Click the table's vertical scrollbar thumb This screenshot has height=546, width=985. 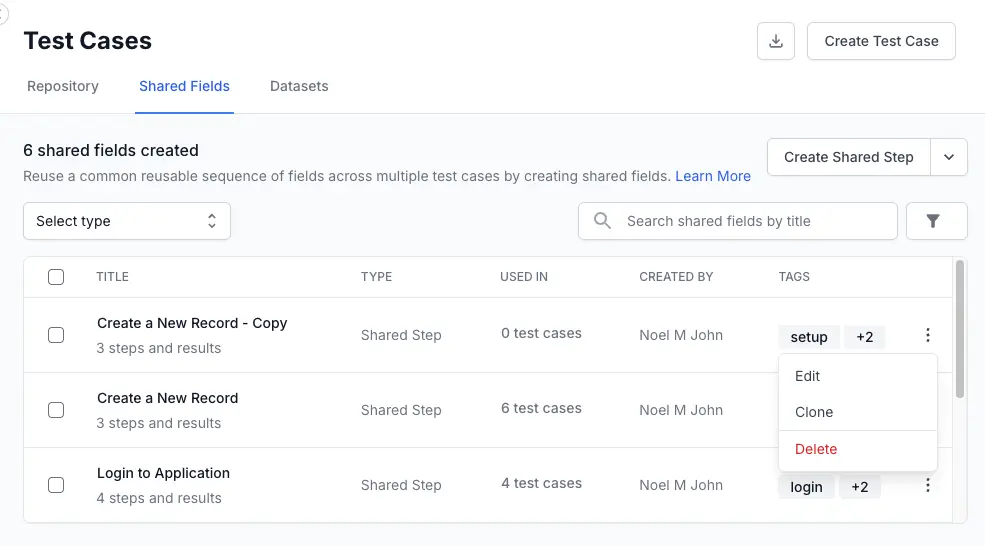click(x=959, y=329)
